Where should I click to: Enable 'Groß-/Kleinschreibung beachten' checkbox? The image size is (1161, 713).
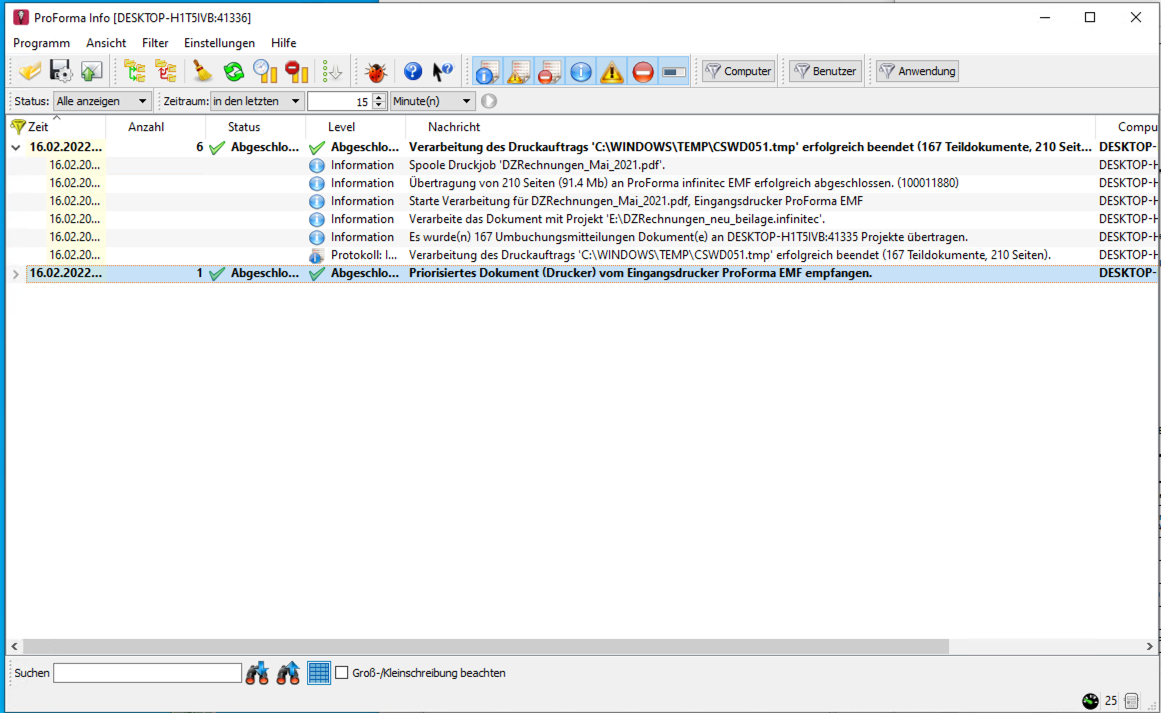(341, 673)
